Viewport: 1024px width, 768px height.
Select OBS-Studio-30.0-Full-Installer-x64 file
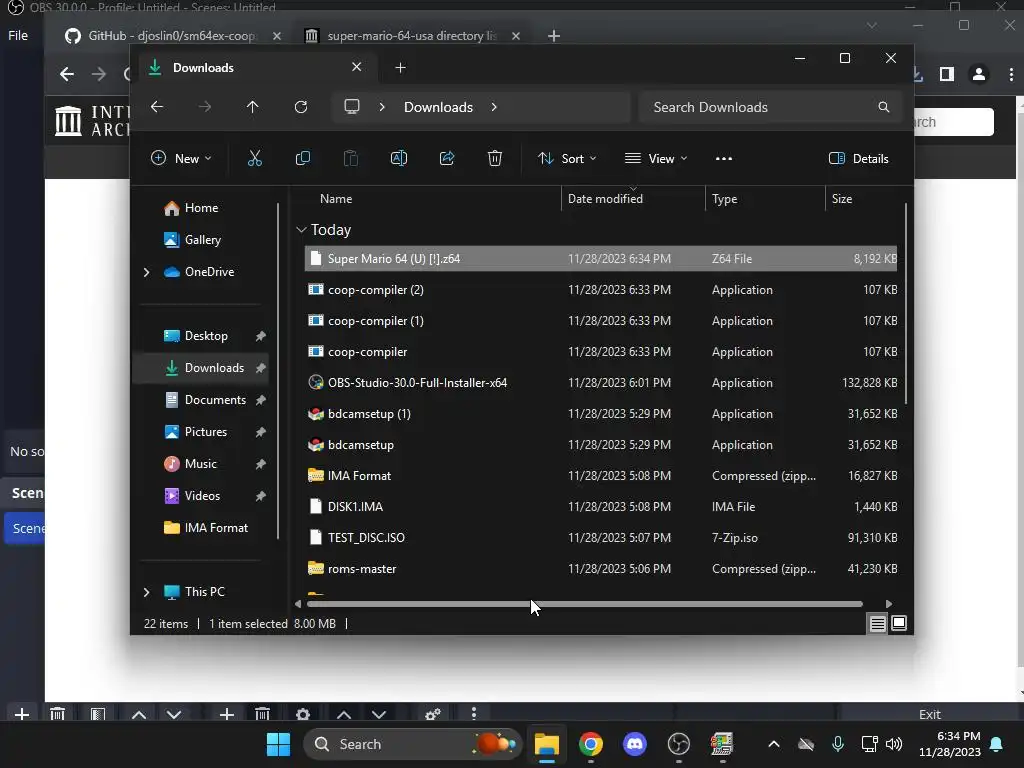tap(601, 383)
